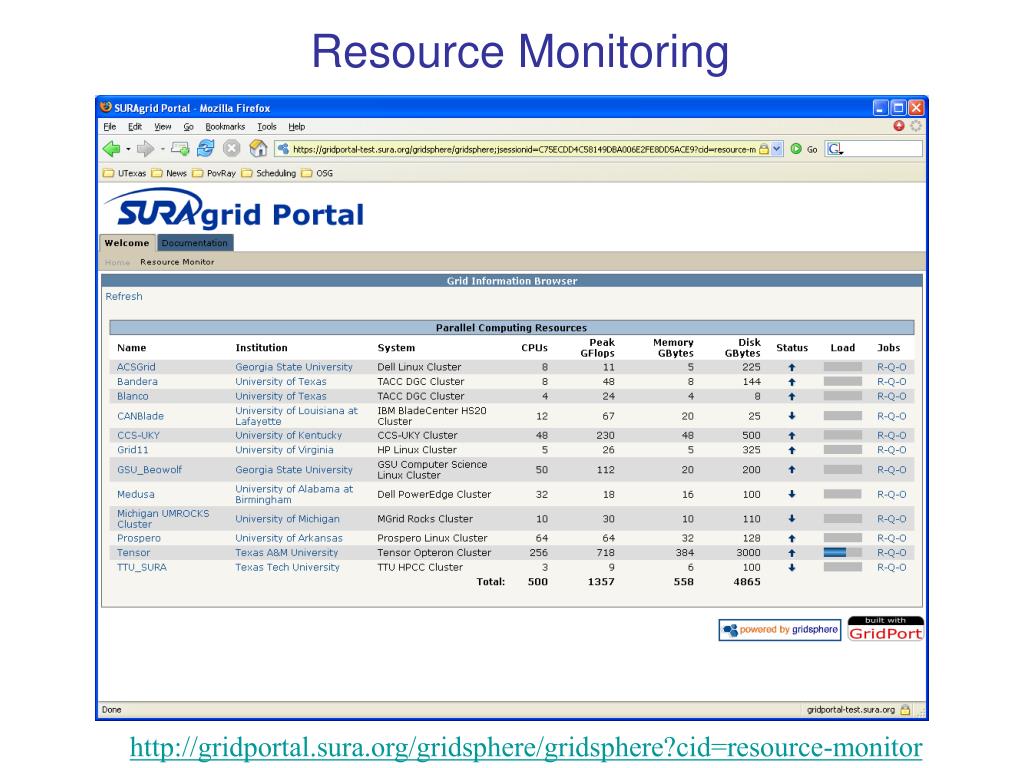Click the Resource Monitor breadcrumb
The image size is (1024, 768).
177,262
